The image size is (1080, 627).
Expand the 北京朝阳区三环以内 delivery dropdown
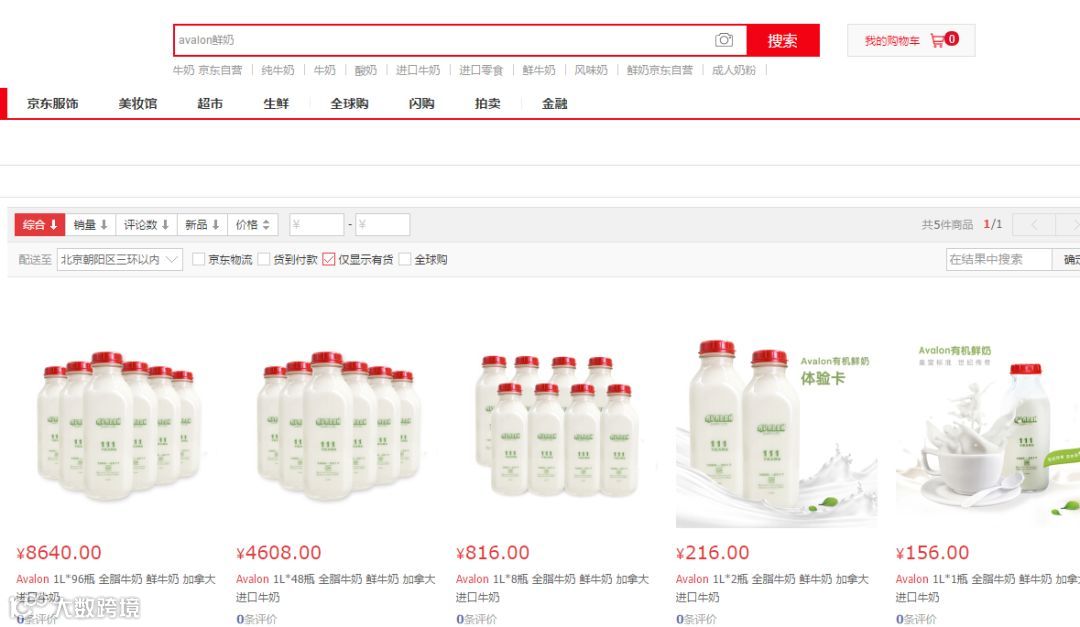click(x=120, y=259)
